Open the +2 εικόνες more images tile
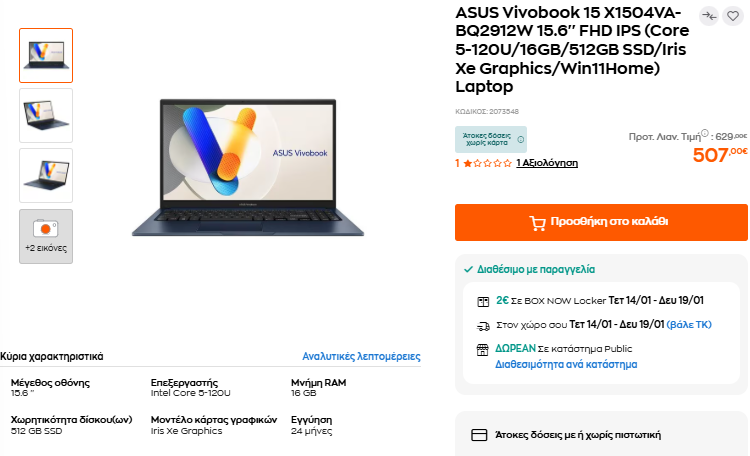 (46, 236)
